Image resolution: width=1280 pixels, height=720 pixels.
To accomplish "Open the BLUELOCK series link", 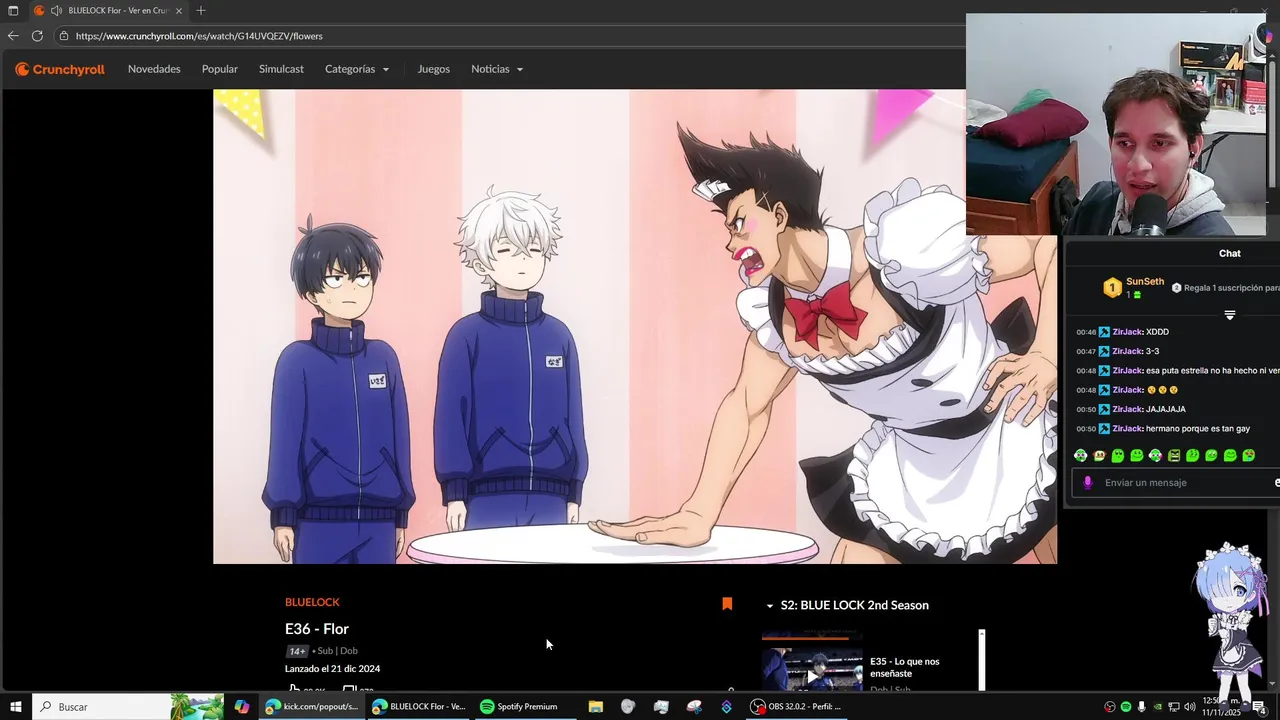I will (x=312, y=602).
